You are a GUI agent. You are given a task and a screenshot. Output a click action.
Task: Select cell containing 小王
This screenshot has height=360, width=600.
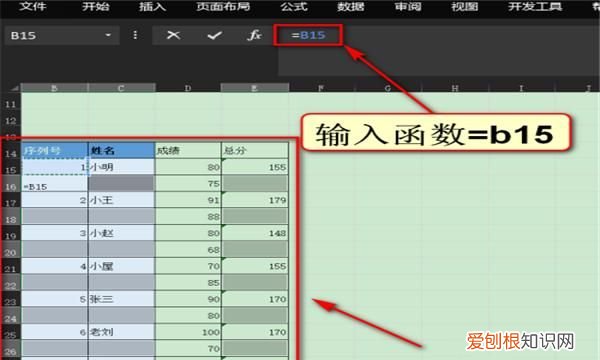(x=122, y=200)
